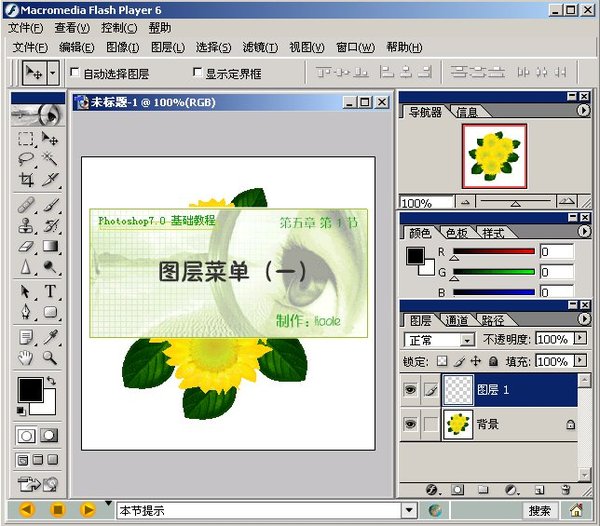
Task: Open the 滤镜(T) menu
Action: click(260, 47)
